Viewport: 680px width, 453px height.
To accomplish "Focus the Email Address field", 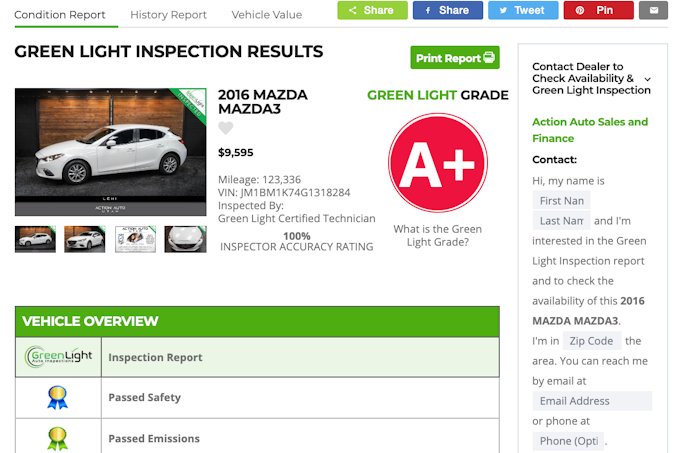I will [591, 401].
